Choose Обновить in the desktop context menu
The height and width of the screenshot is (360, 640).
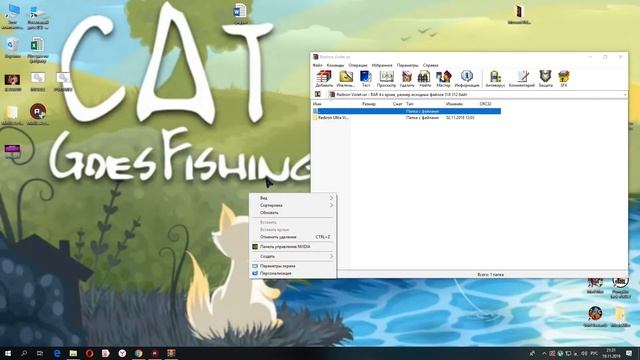point(293,213)
